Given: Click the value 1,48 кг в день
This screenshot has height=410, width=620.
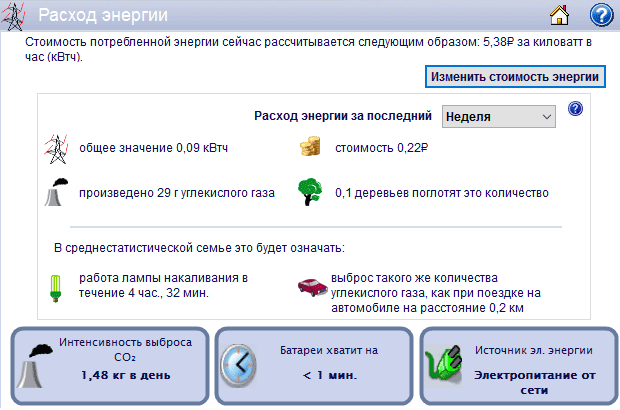Looking at the screenshot, I should [126, 375].
